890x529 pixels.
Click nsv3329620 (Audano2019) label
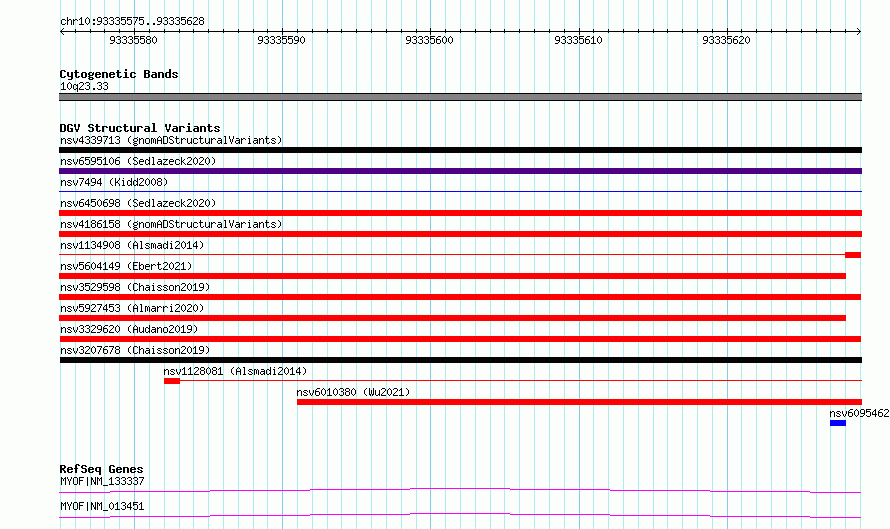click(x=129, y=329)
